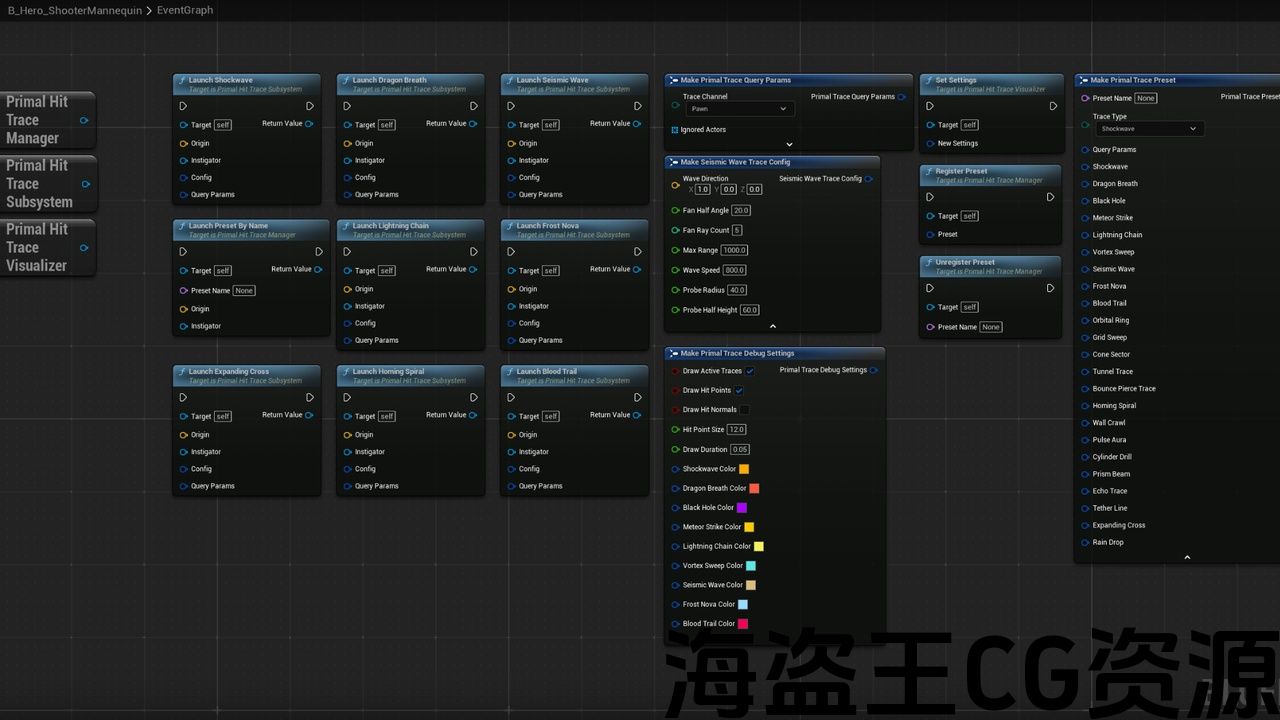Enable the Draw Hit Normals checkbox

744,410
